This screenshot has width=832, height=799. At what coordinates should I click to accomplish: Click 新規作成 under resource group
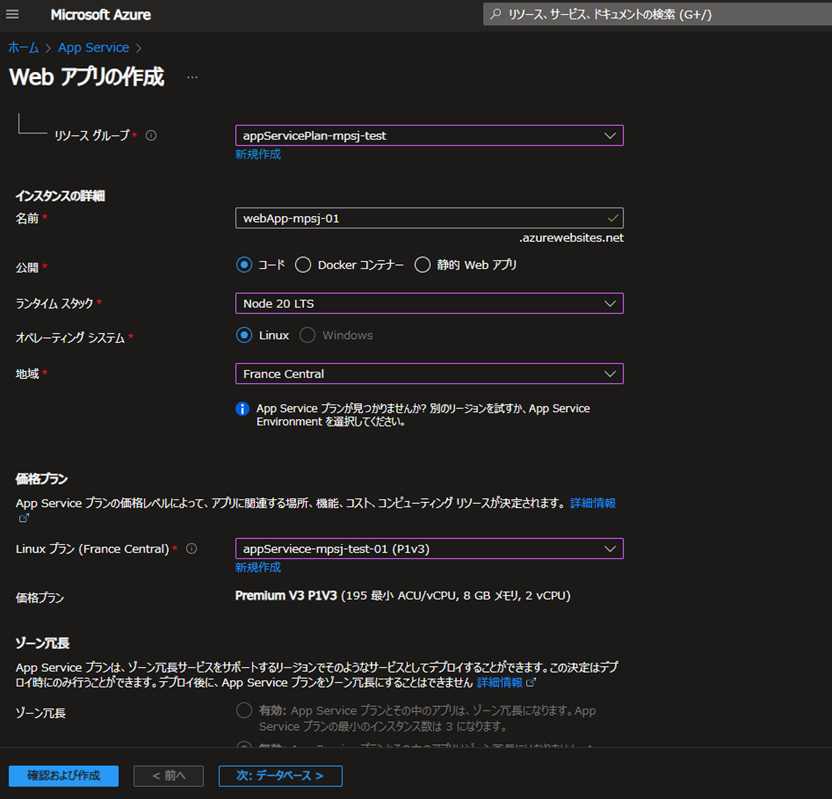click(258, 154)
